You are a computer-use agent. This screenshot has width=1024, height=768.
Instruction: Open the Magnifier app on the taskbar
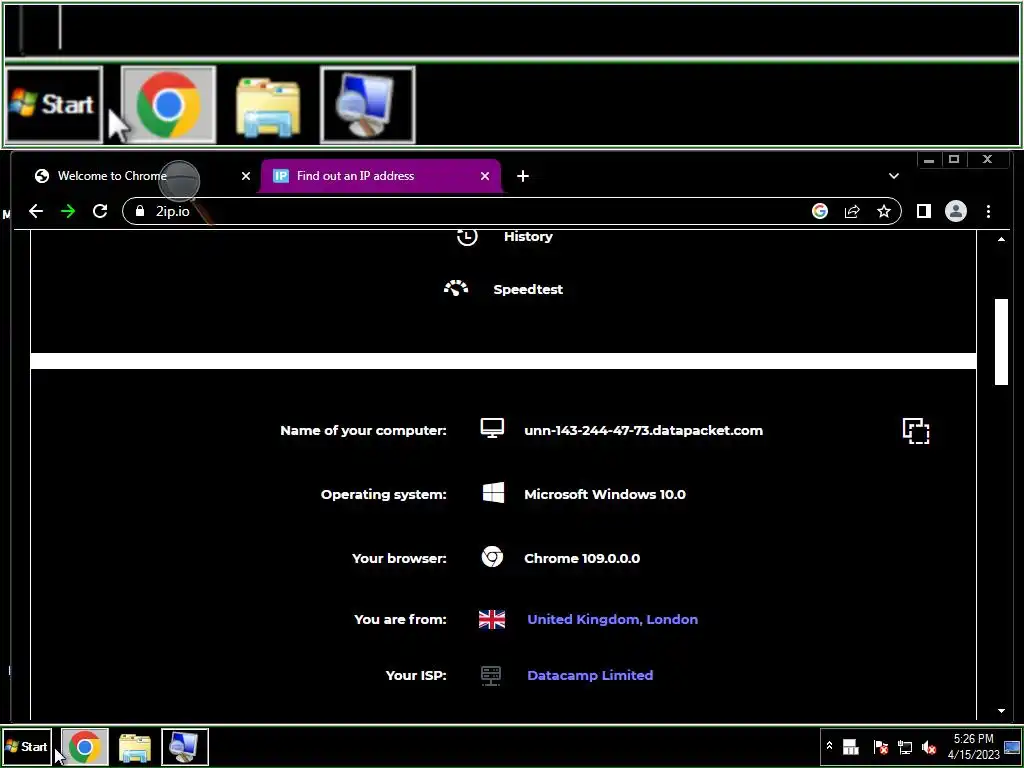pos(185,746)
